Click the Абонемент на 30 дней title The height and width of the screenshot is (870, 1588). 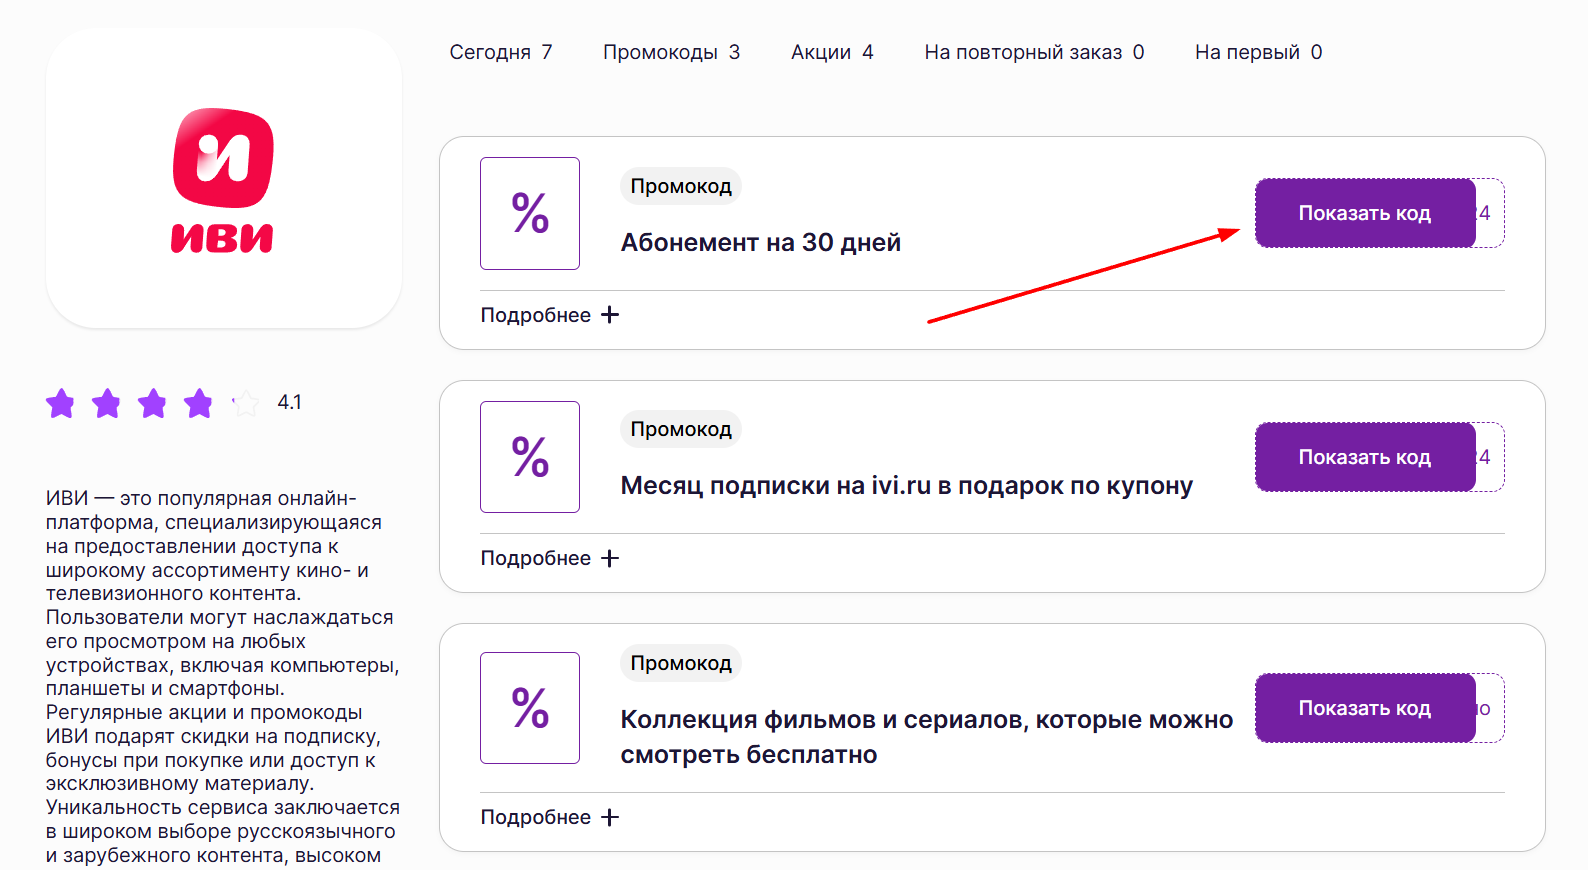[761, 242]
